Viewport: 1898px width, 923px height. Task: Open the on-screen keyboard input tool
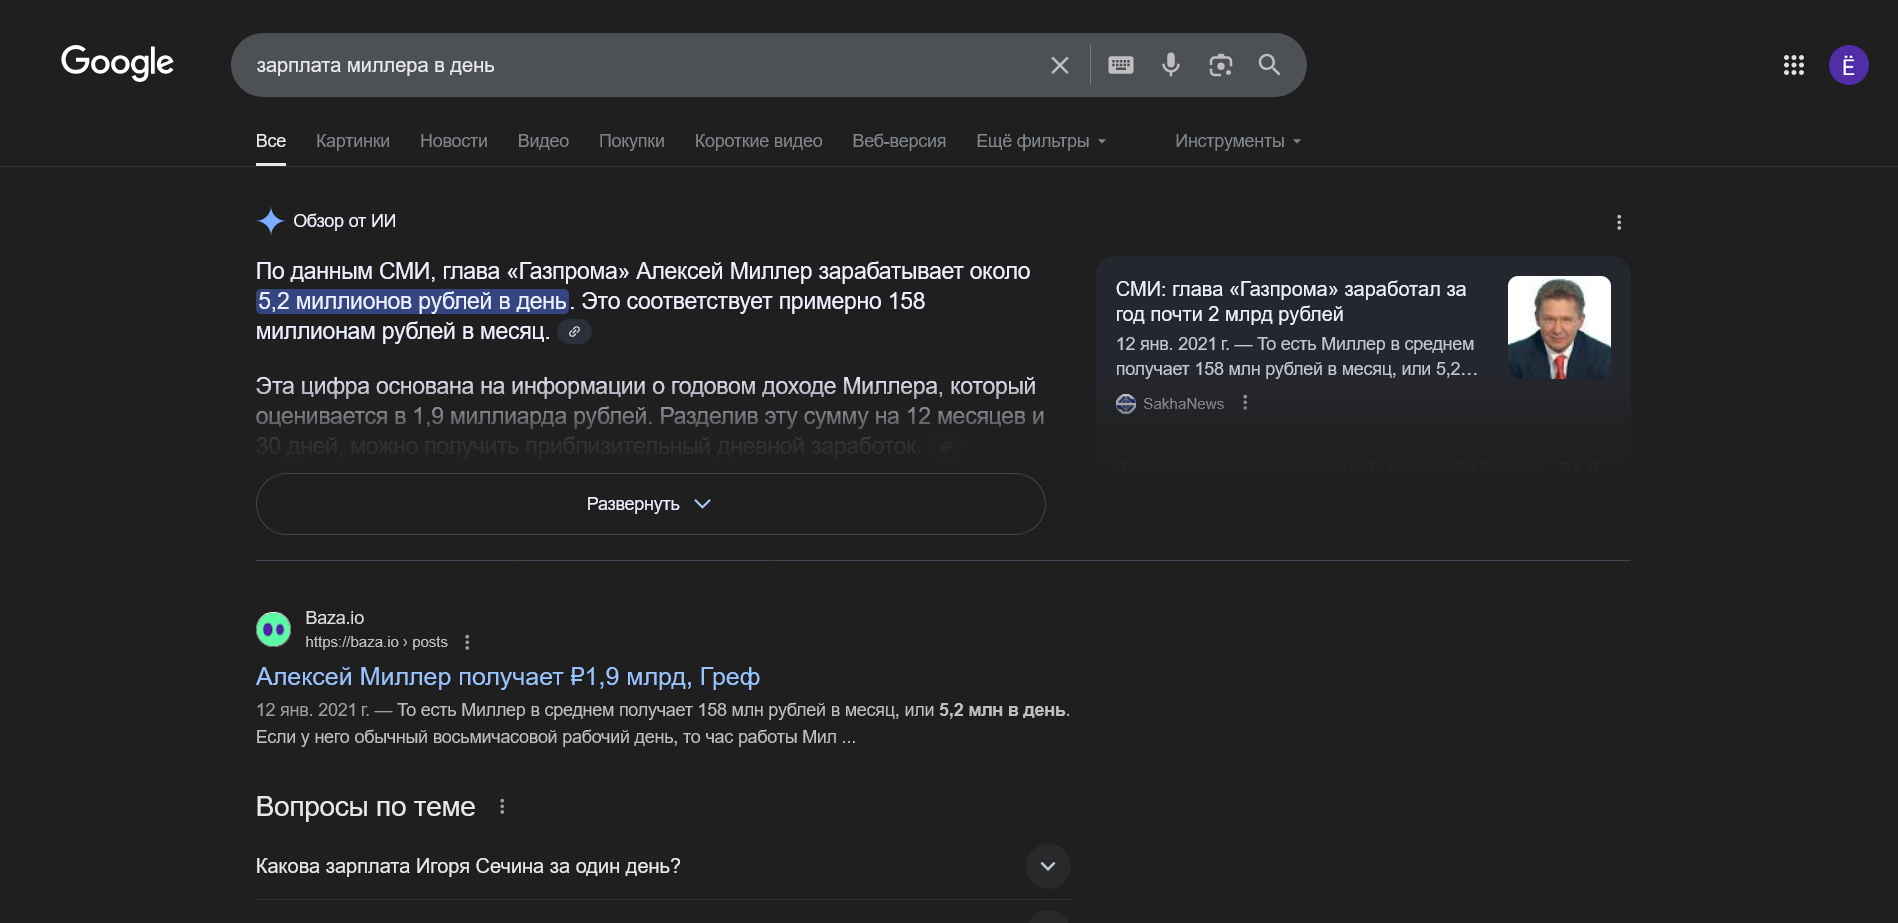pyautogui.click(x=1121, y=65)
